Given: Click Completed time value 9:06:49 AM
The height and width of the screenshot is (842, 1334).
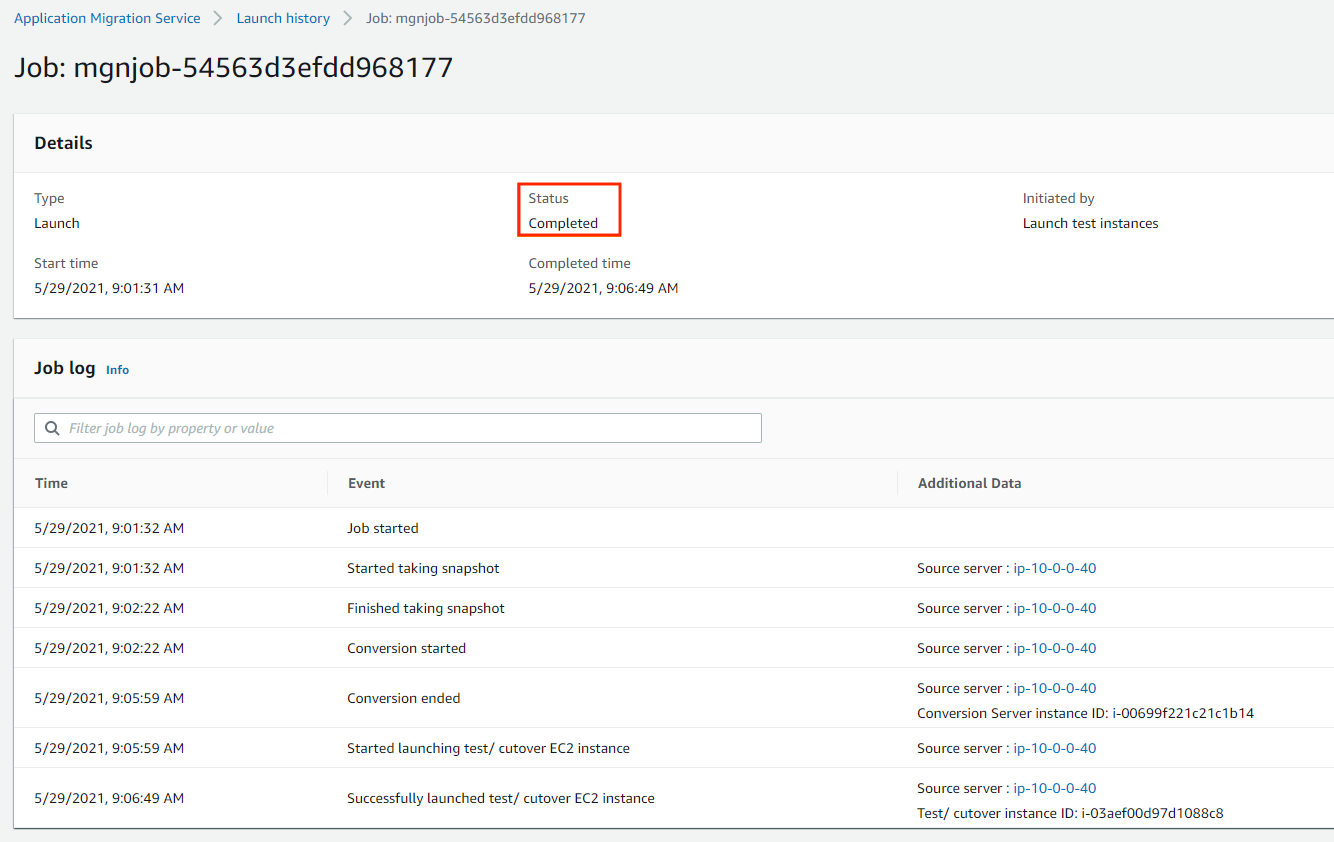Looking at the screenshot, I should pos(603,288).
